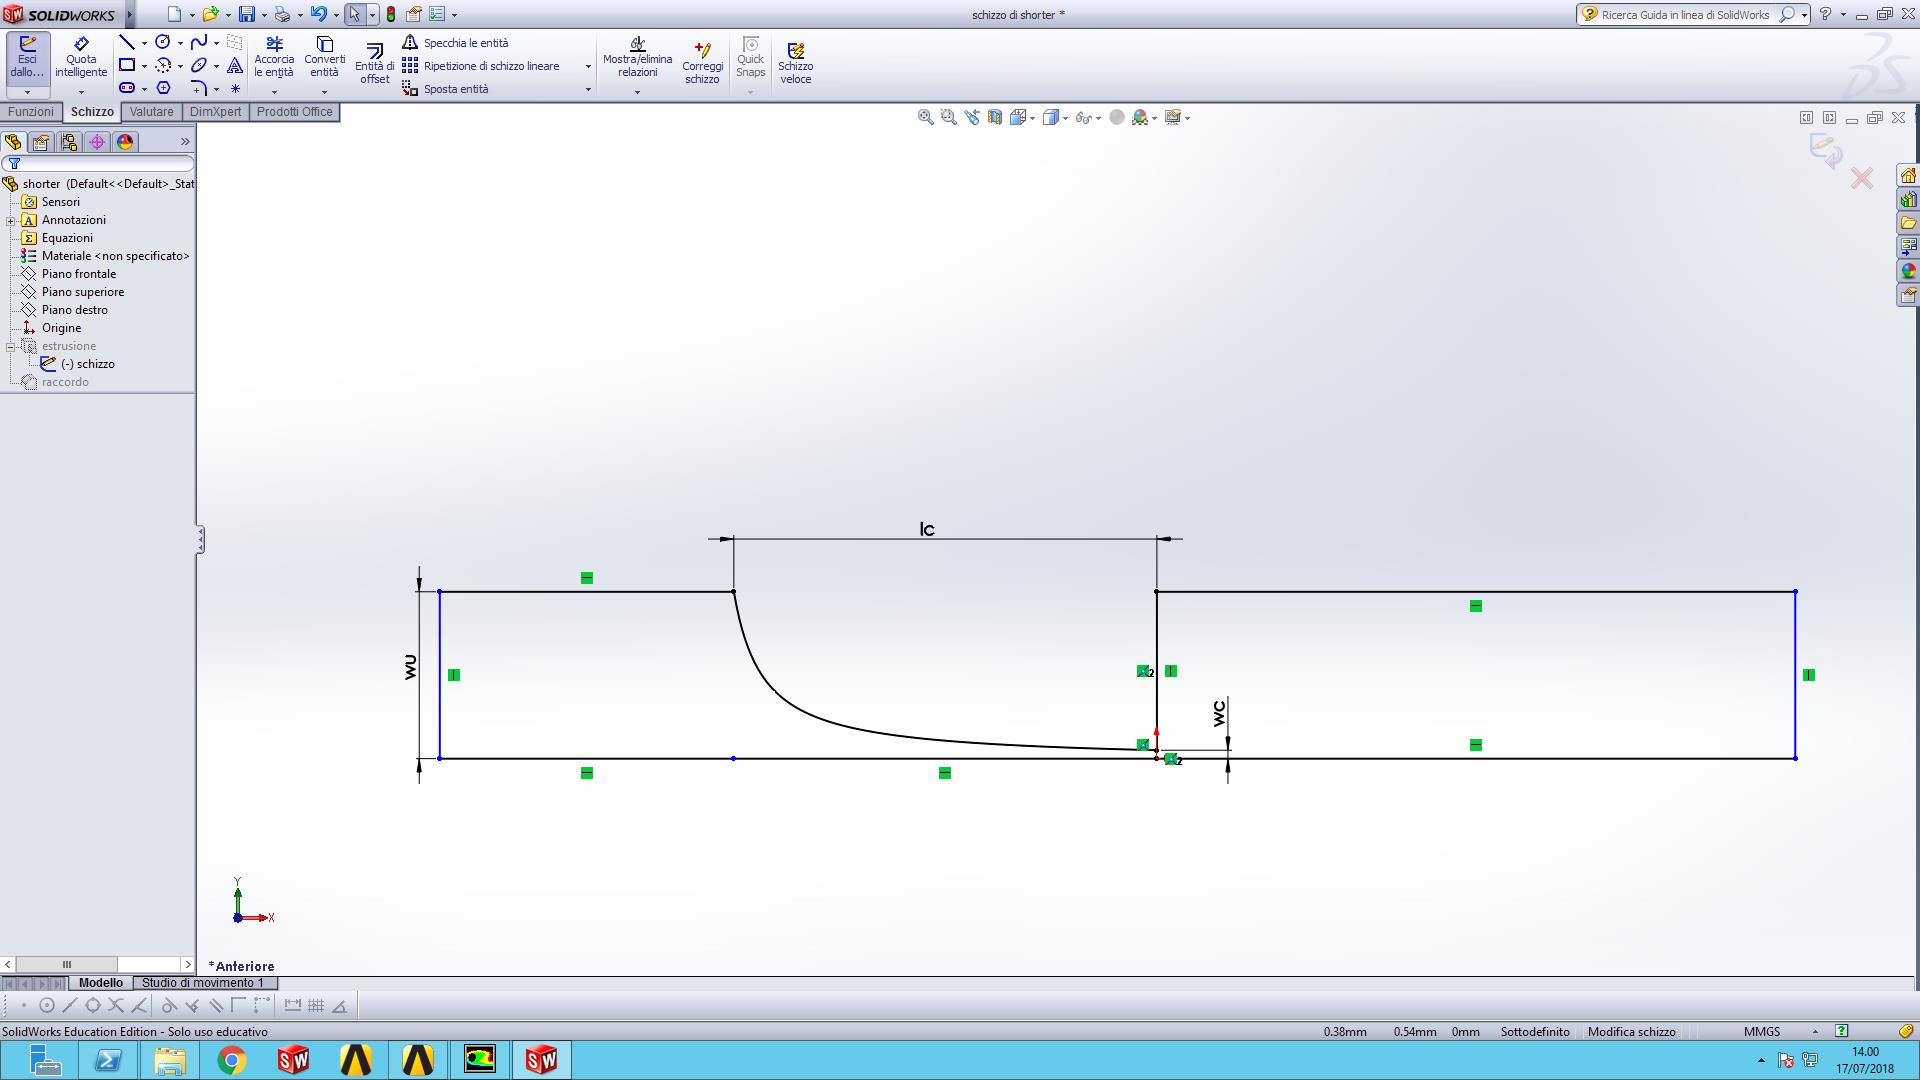
Task: Click the Save icon in toolbar
Action: (x=246, y=14)
